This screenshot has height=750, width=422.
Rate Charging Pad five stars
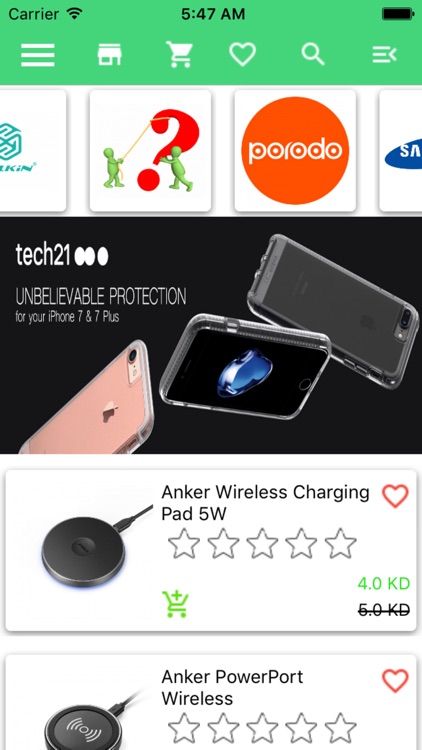pos(340,543)
